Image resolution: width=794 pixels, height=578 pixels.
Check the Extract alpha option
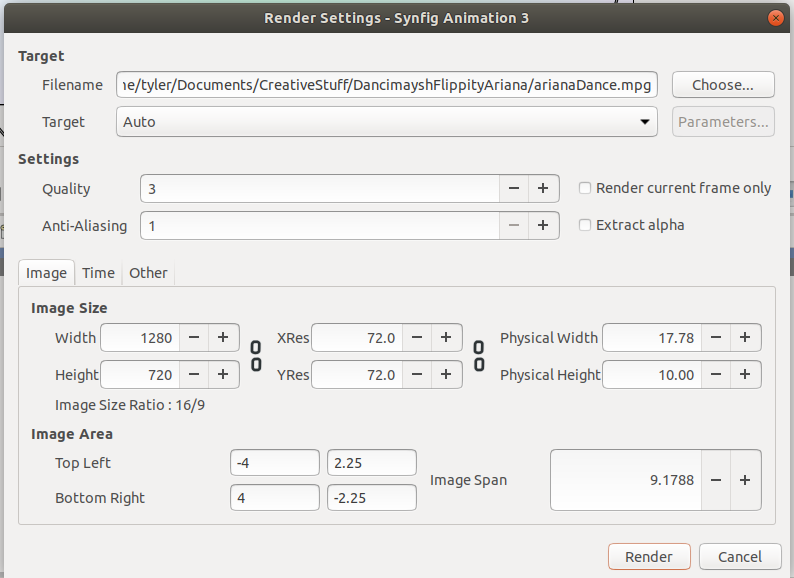point(585,225)
